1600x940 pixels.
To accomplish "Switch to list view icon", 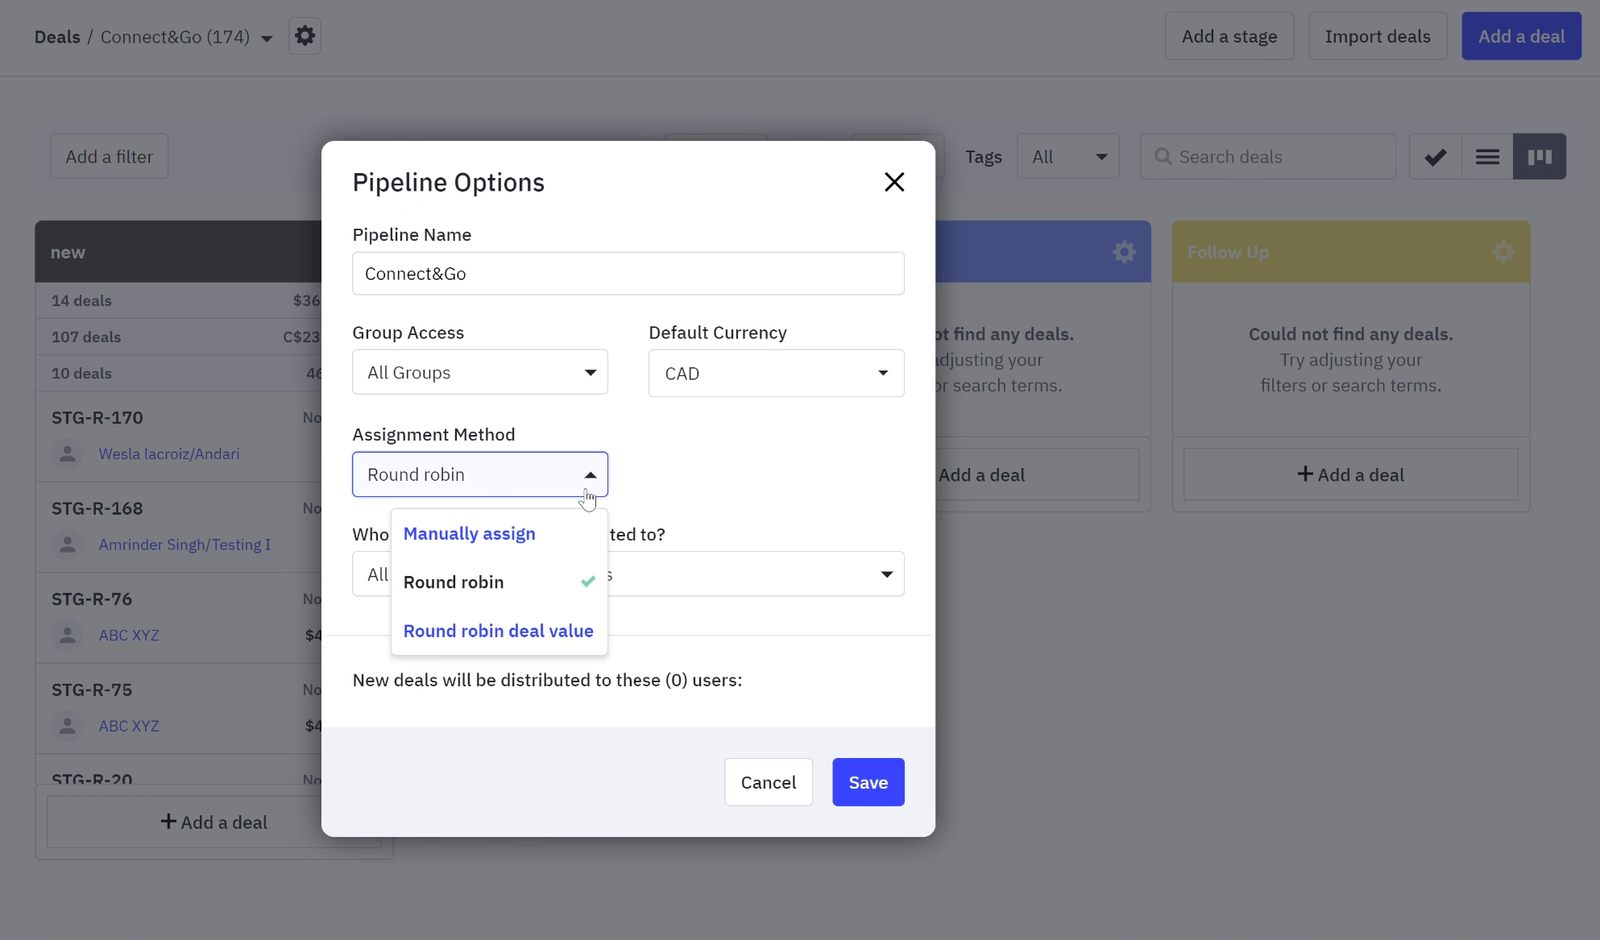I will [1487, 157].
